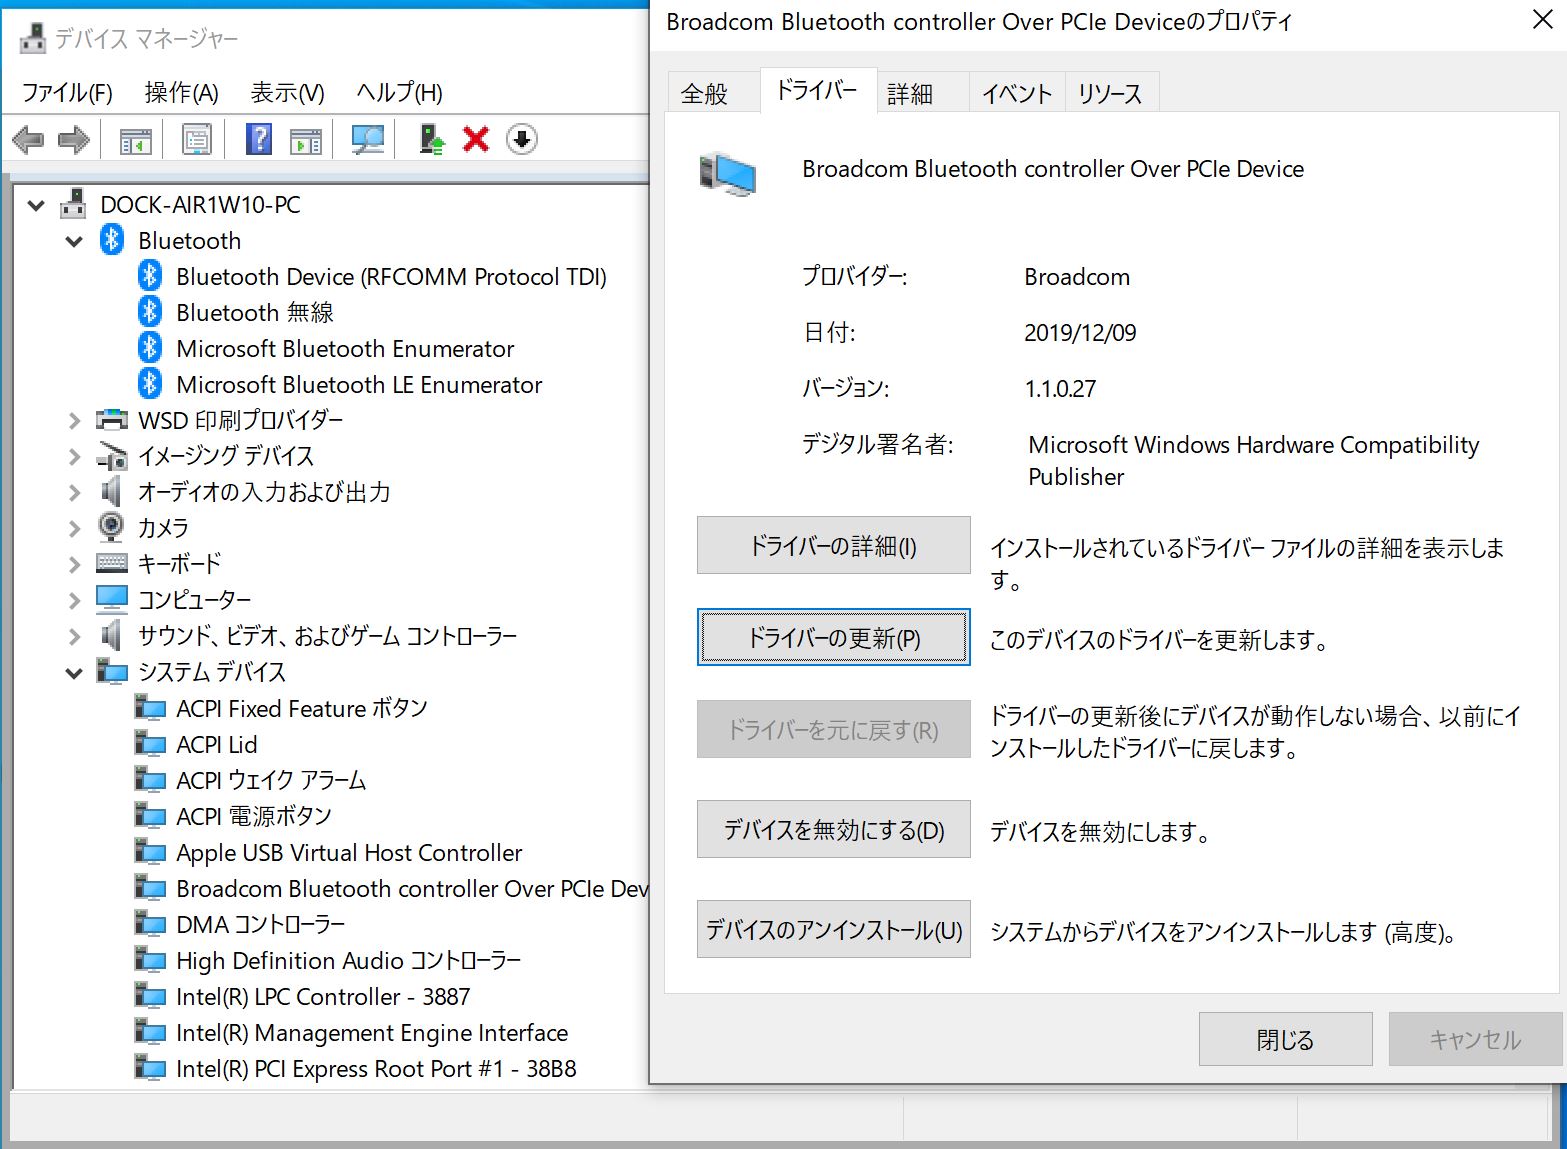Expand the サウンド、ビデオ、およびゲーム コントローラー category
The image size is (1567, 1149).
pos(74,637)
